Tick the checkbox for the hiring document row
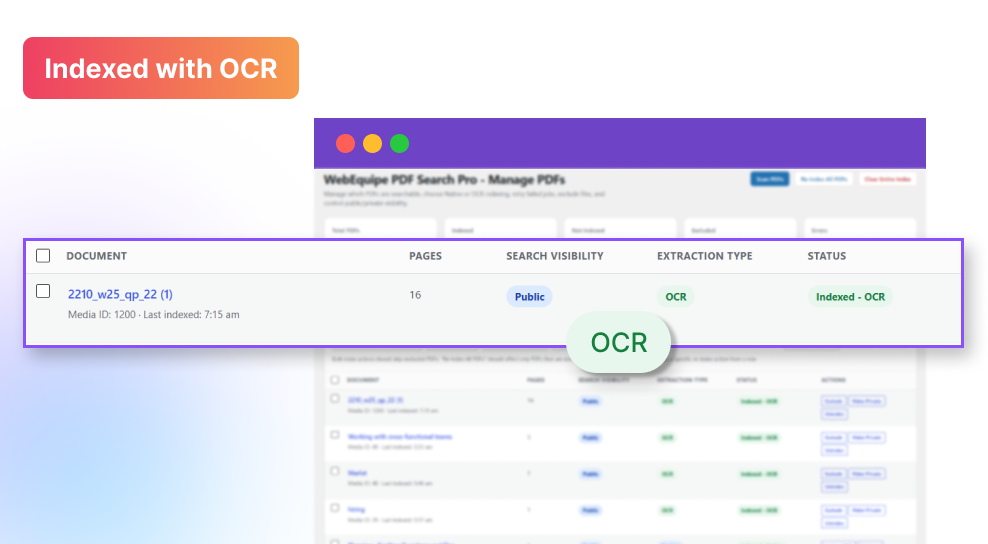988x544 pixels. coord(335,508)
